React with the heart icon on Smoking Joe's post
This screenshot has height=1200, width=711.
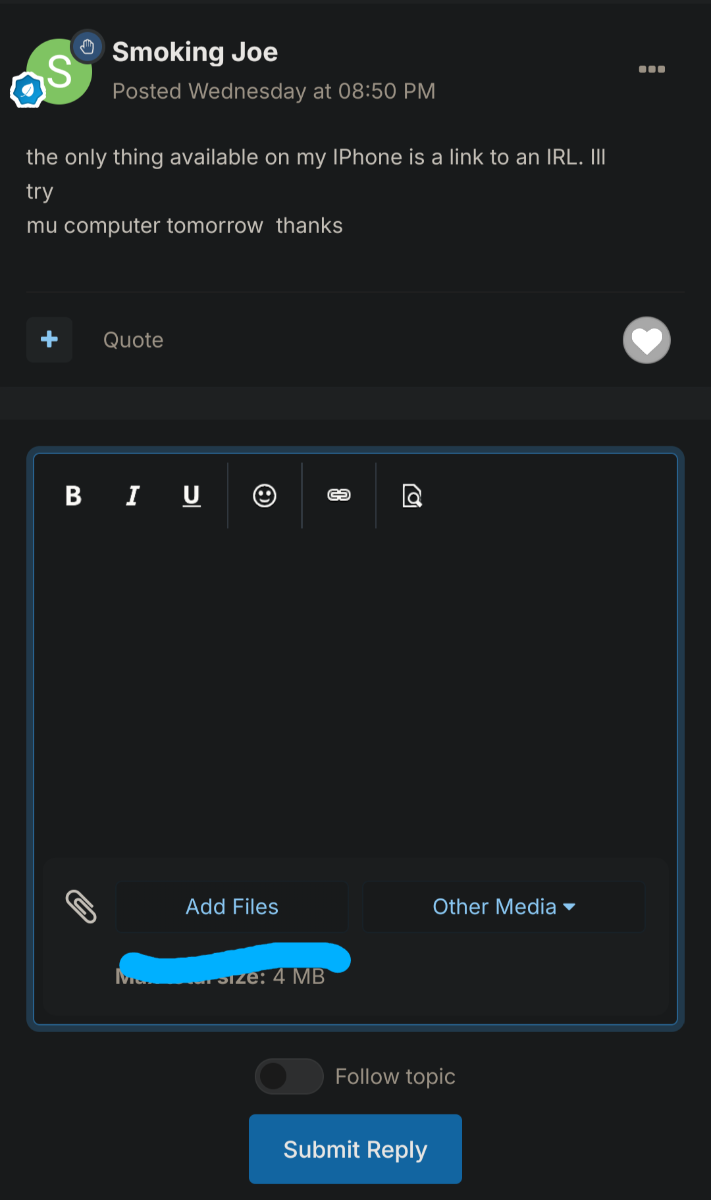(x=647, y=341)
